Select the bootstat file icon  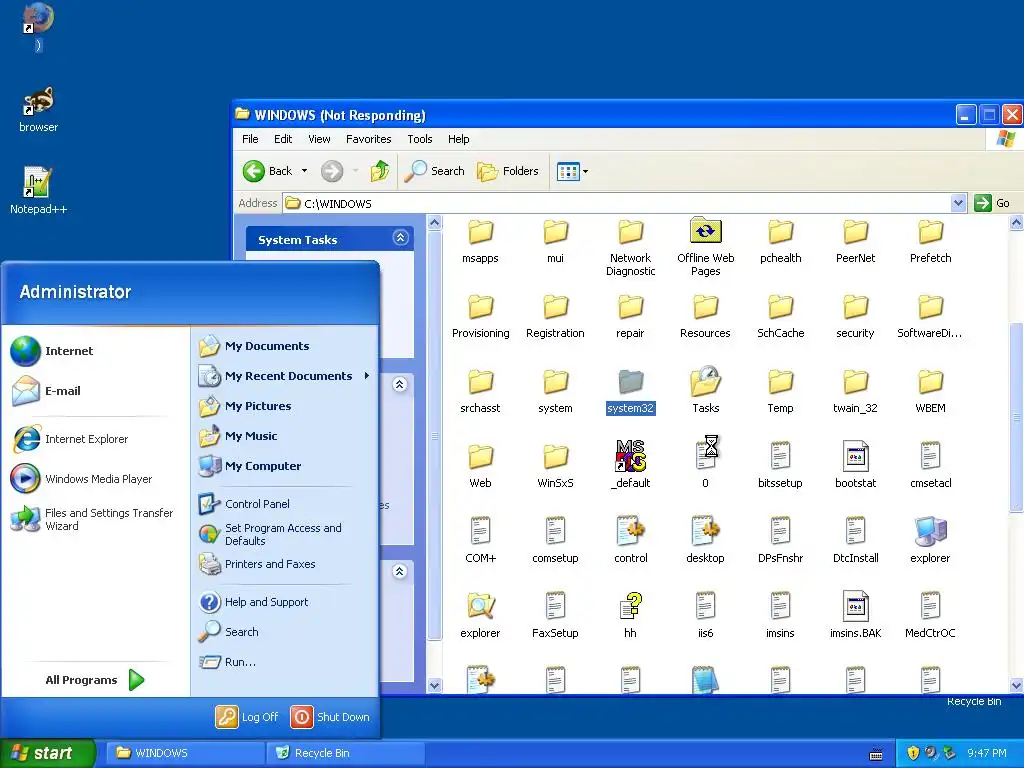click(x=856, y=456)
